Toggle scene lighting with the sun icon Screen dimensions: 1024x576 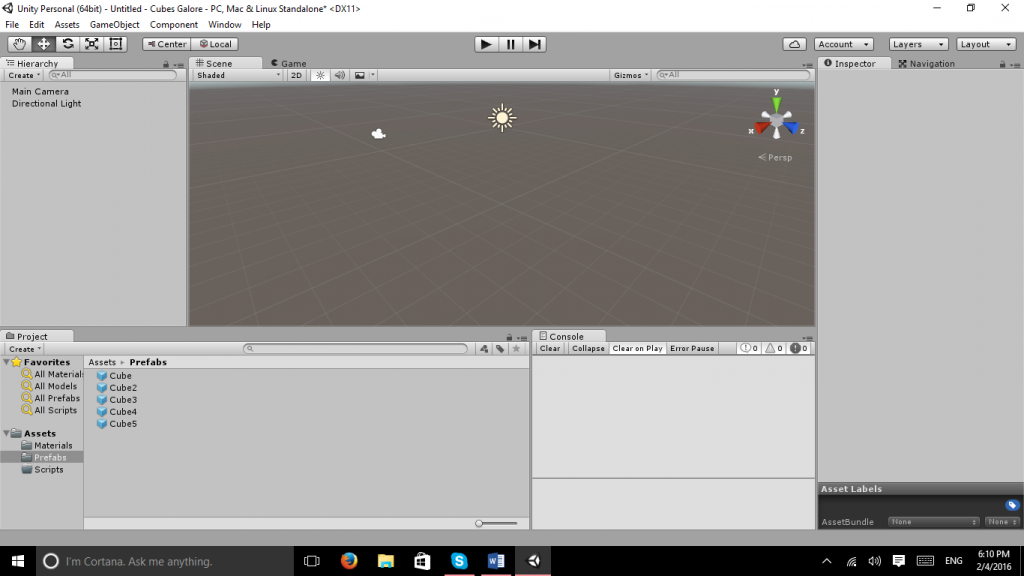318,74
